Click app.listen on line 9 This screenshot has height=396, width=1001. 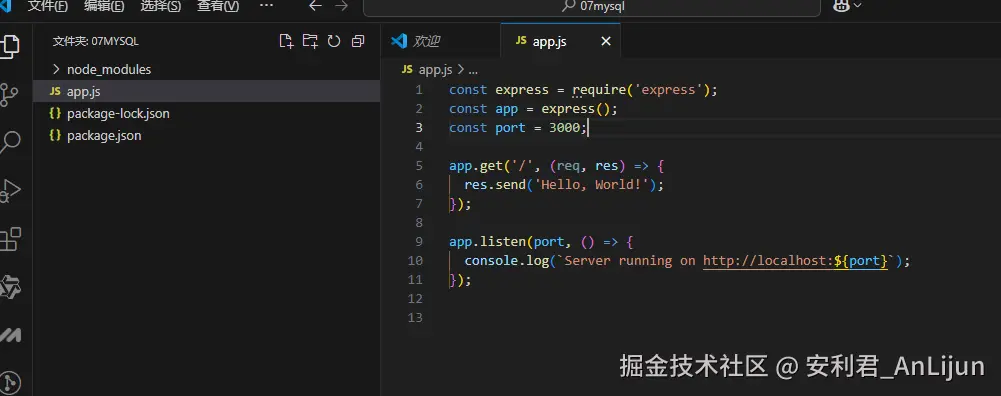point(487,242)
